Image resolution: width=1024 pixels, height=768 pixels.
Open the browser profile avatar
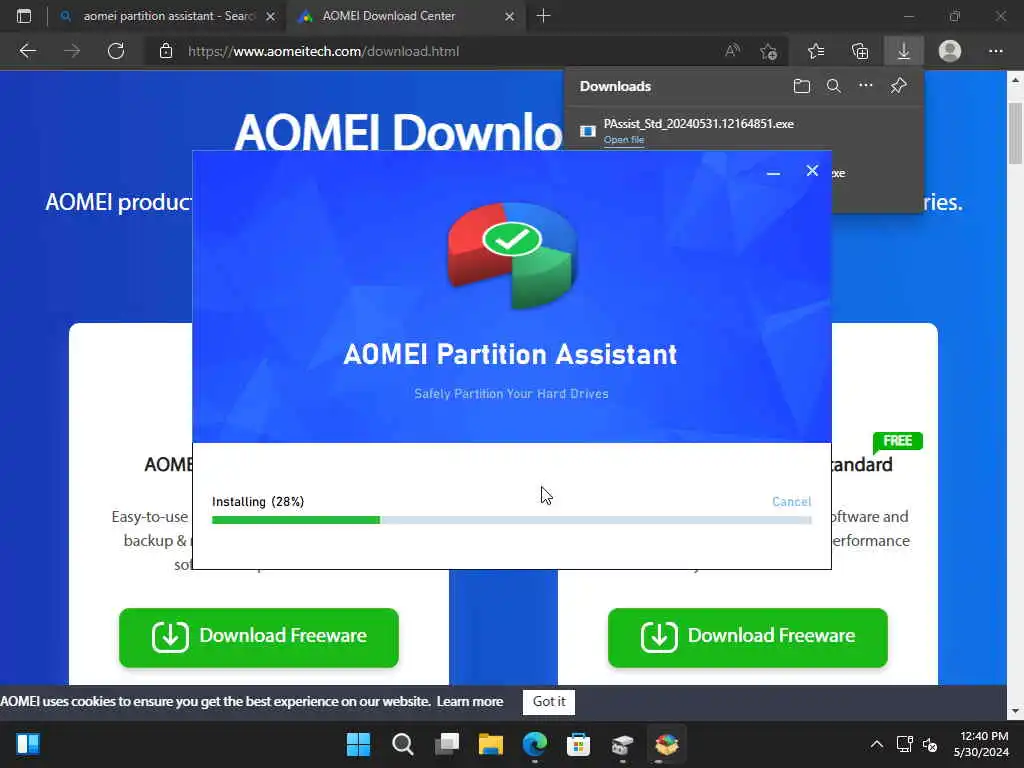[x=950, y=51]
